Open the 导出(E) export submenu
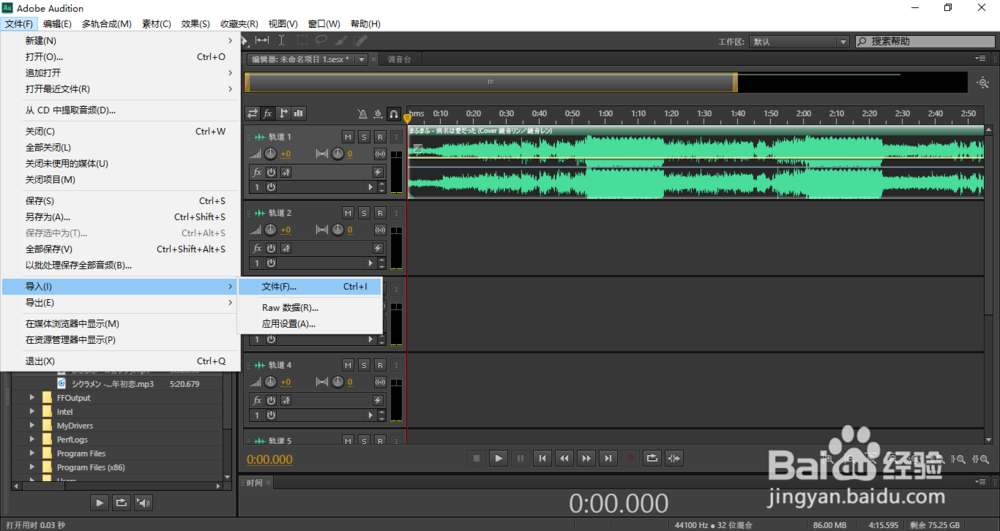 [121, 303]
